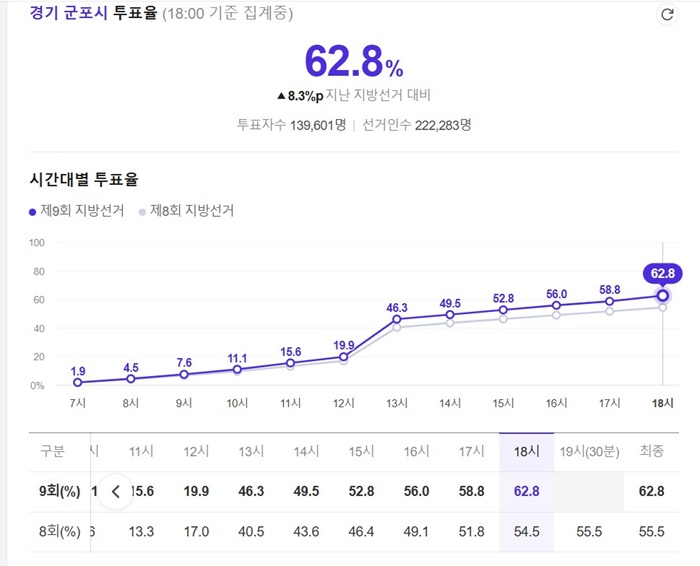Click the 62.8 tooltip bubble on chart

(x=662, y=273)
